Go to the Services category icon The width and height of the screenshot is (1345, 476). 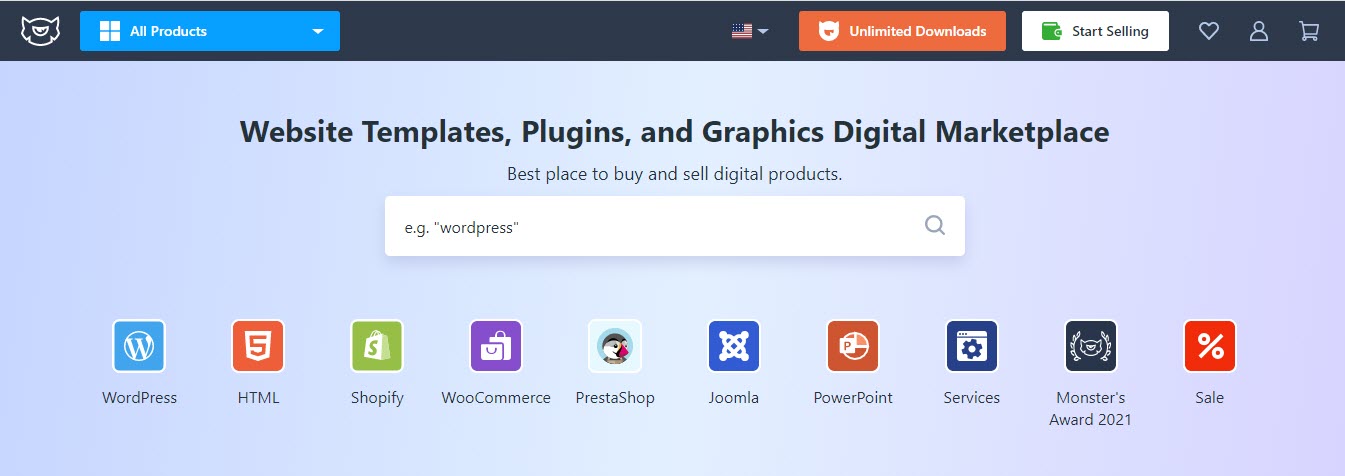(x=972, y=346)
